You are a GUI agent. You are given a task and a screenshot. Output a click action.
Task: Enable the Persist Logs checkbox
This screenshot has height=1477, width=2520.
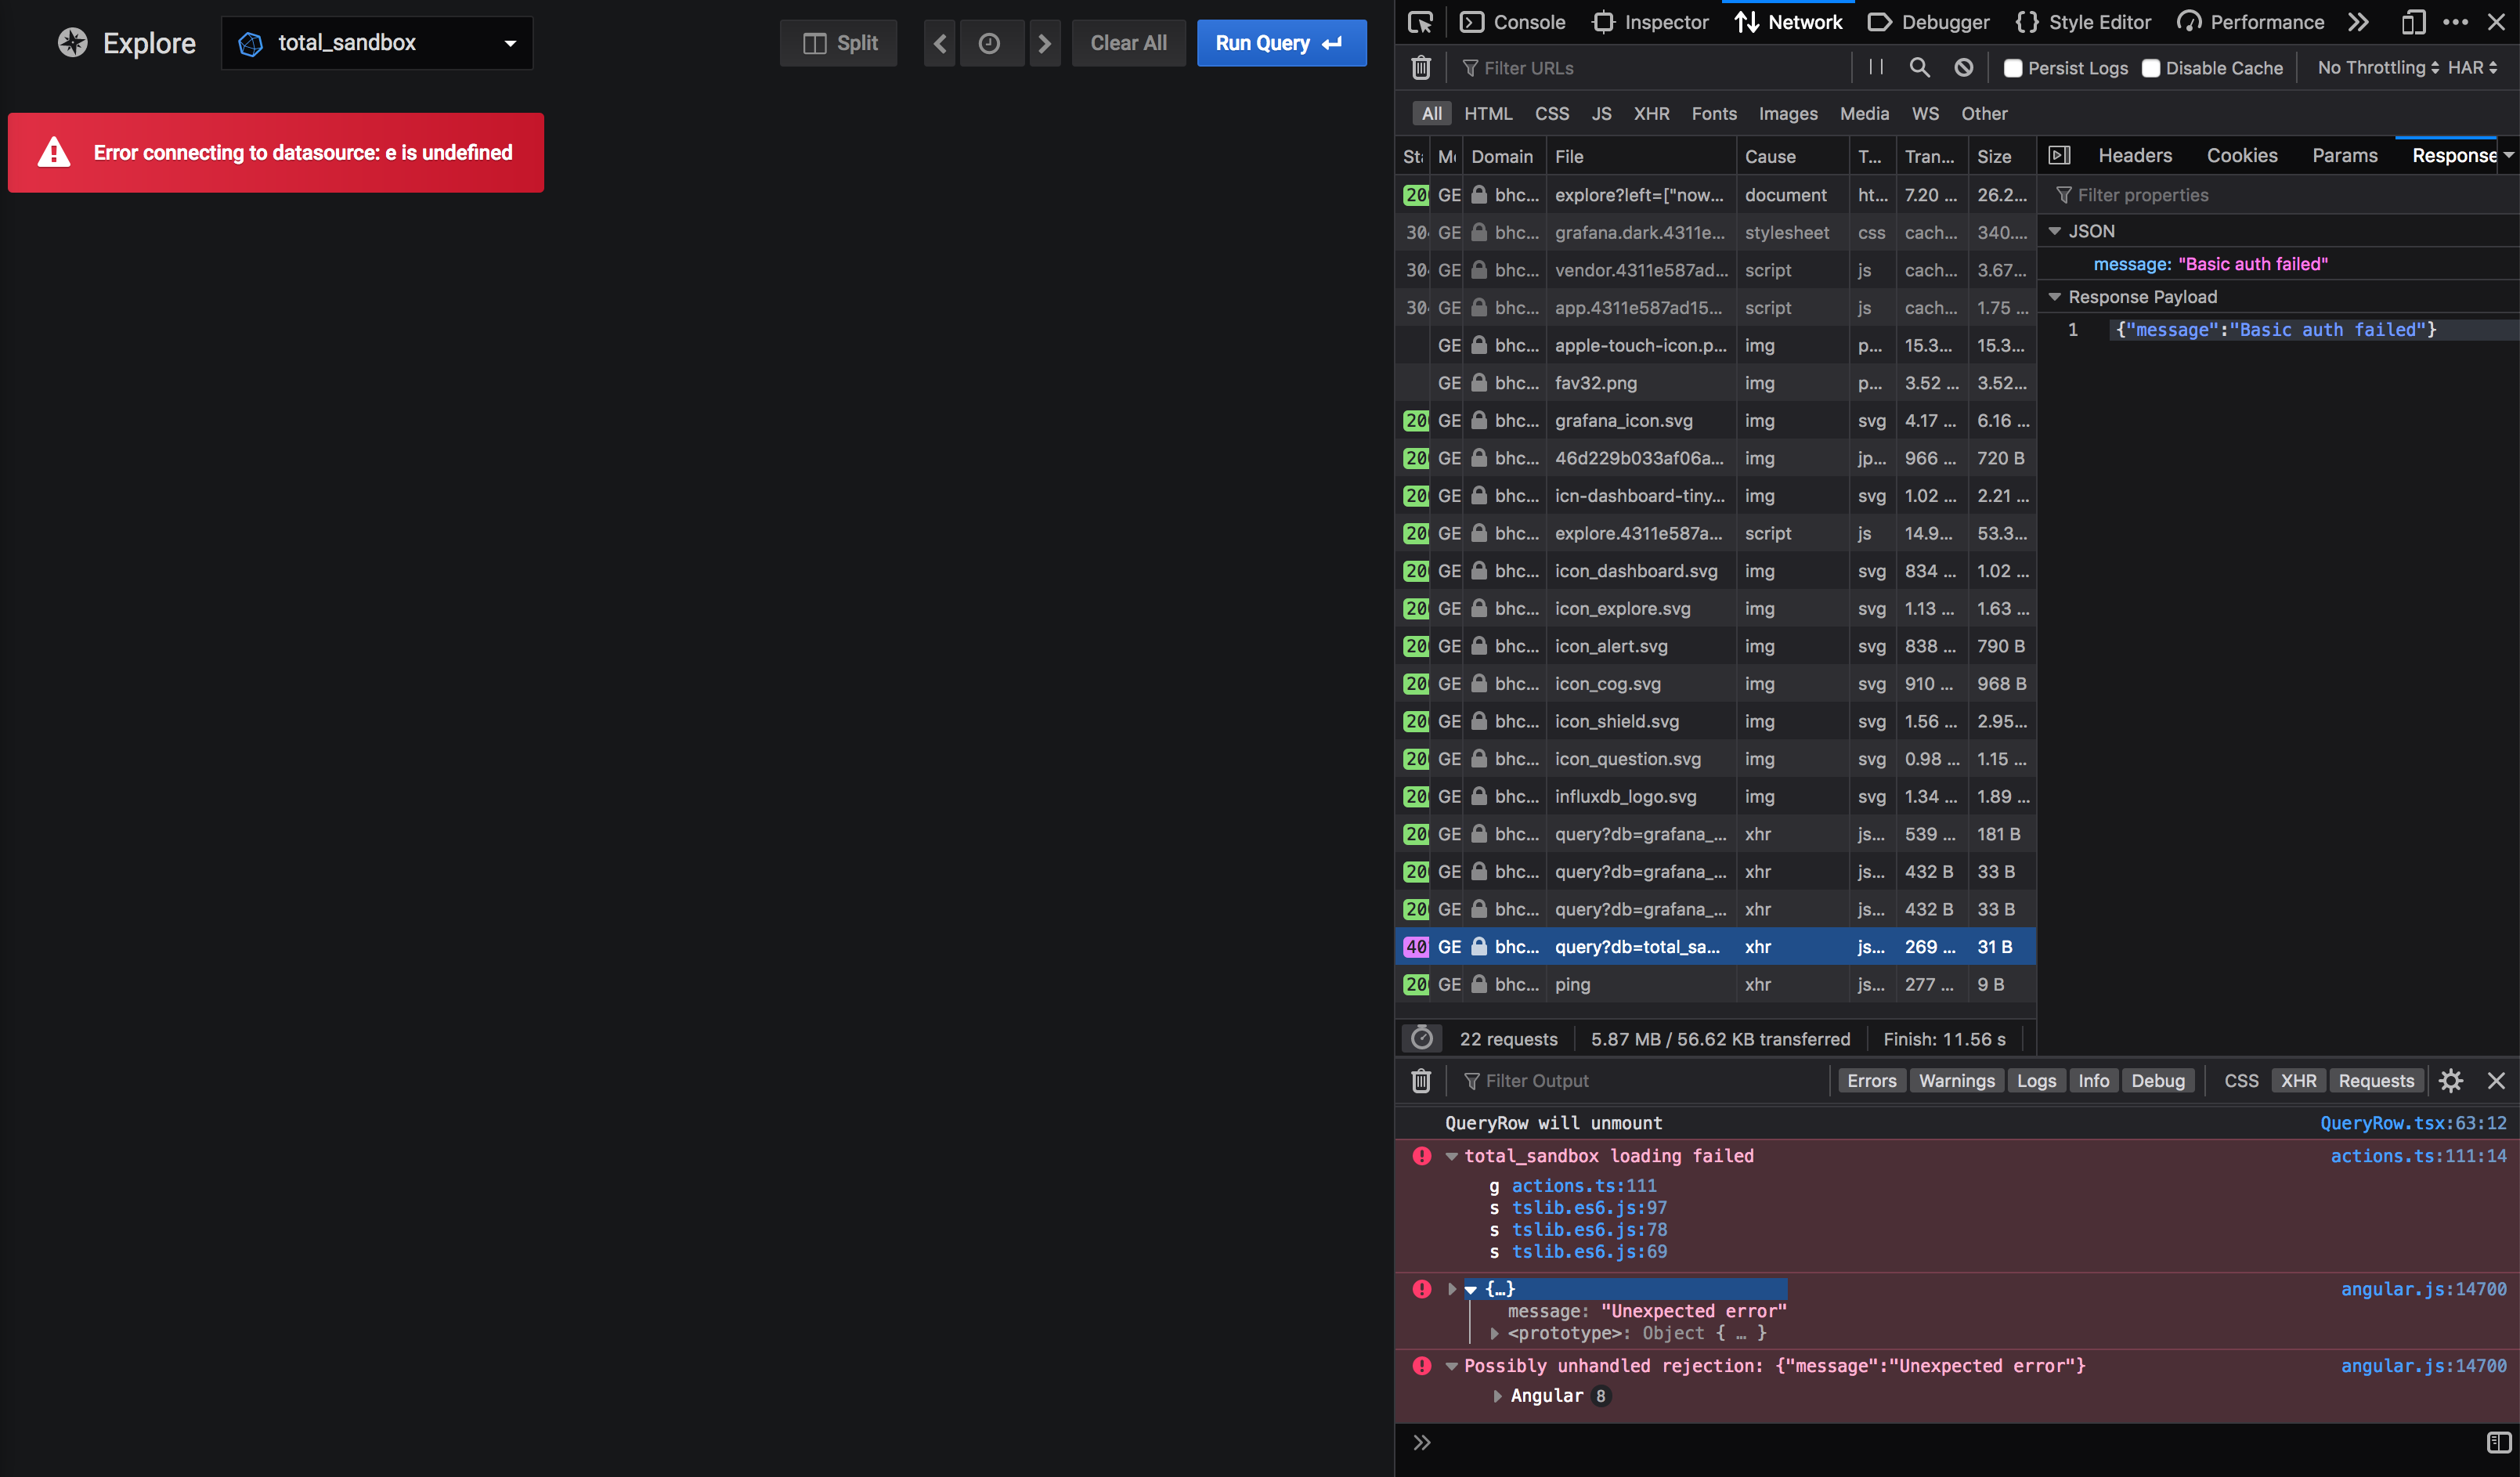[x=2013, y=68]
